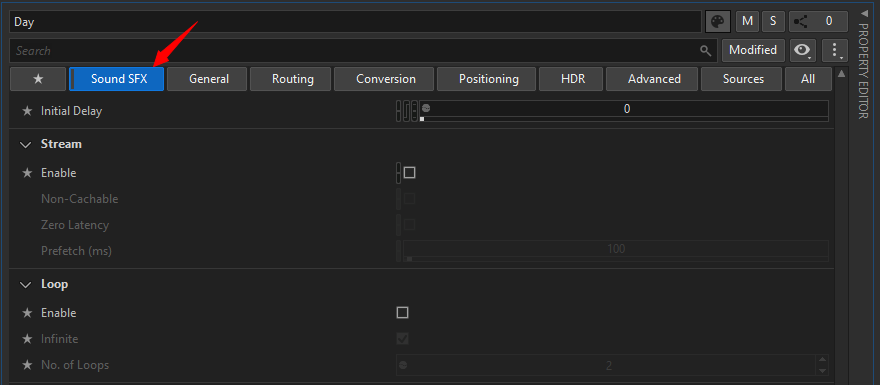Switch to the Routing tab

coord(292,79)
